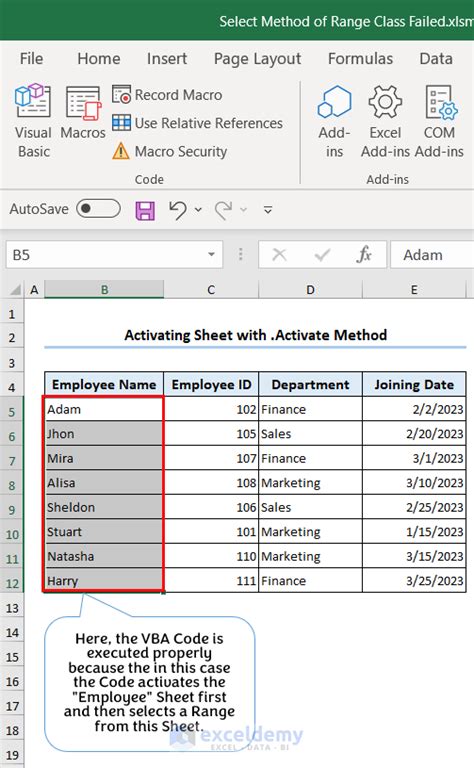Viewport: 474px width, 768px height.
Task: Expand the Name Box dropdown
Action: pos(212,254)
